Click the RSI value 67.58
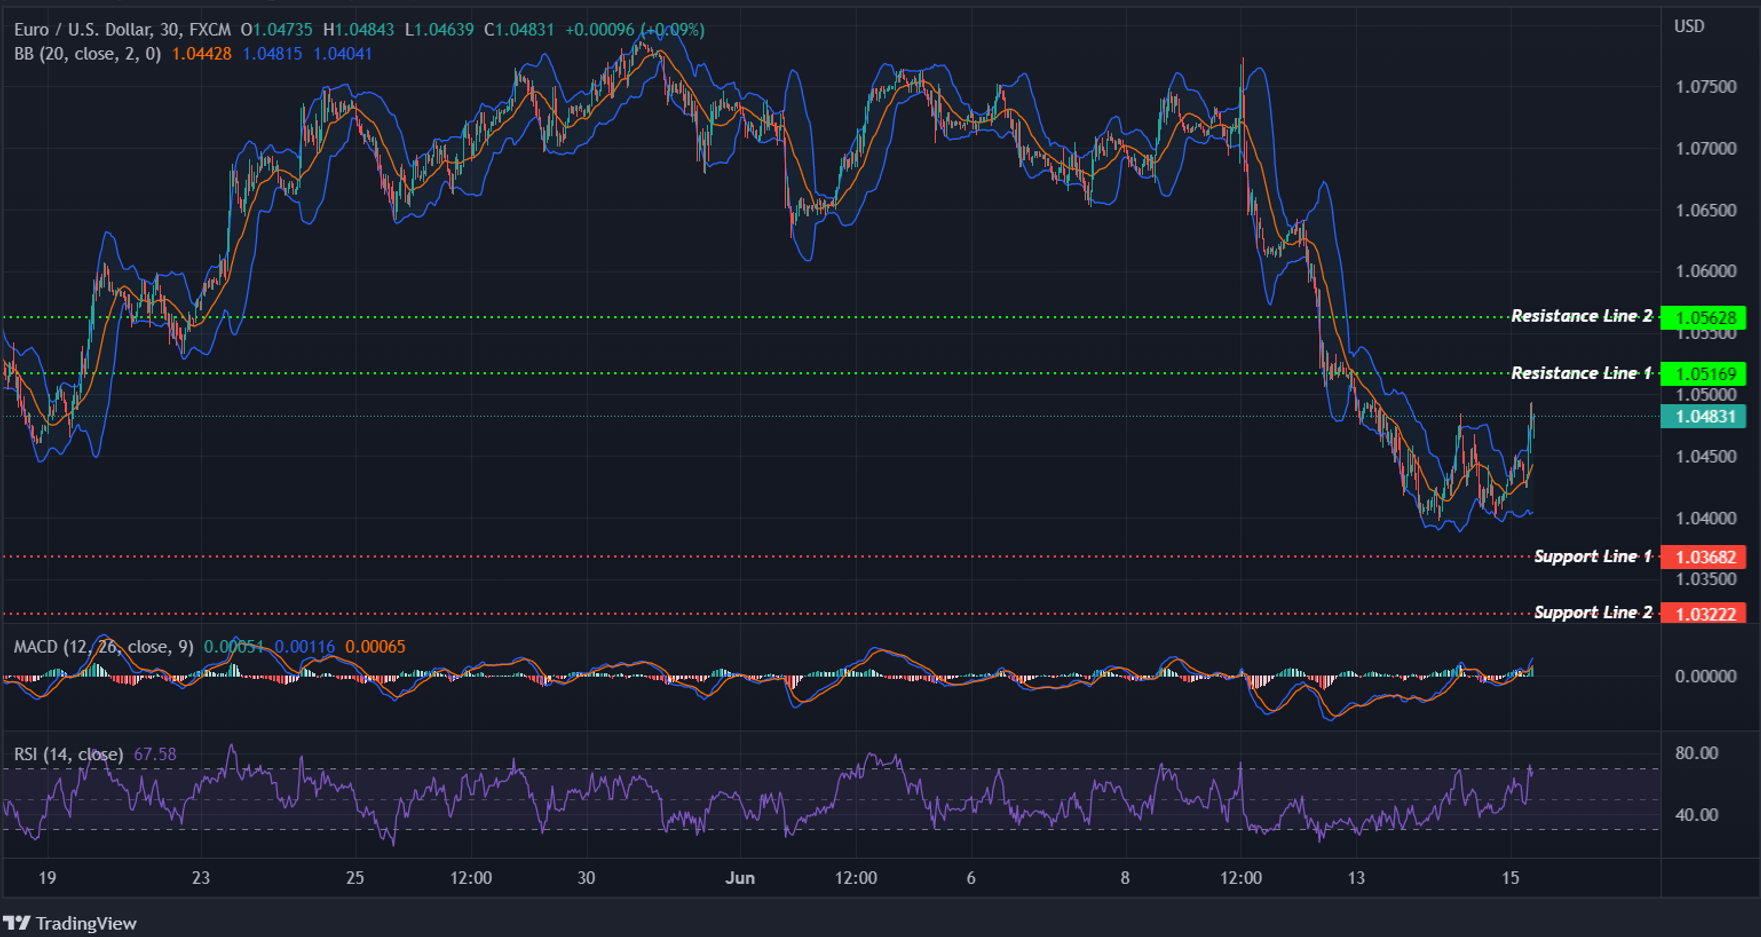 coord(155,753)
